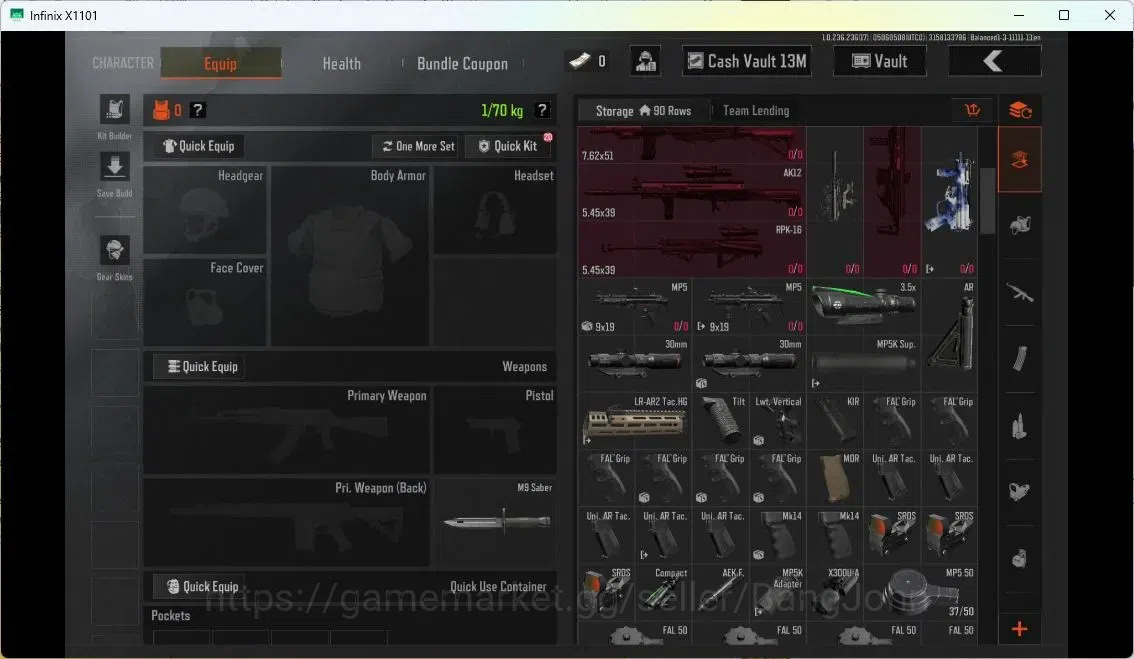Select the 3.5x scope item

click(x=864, y=307)
